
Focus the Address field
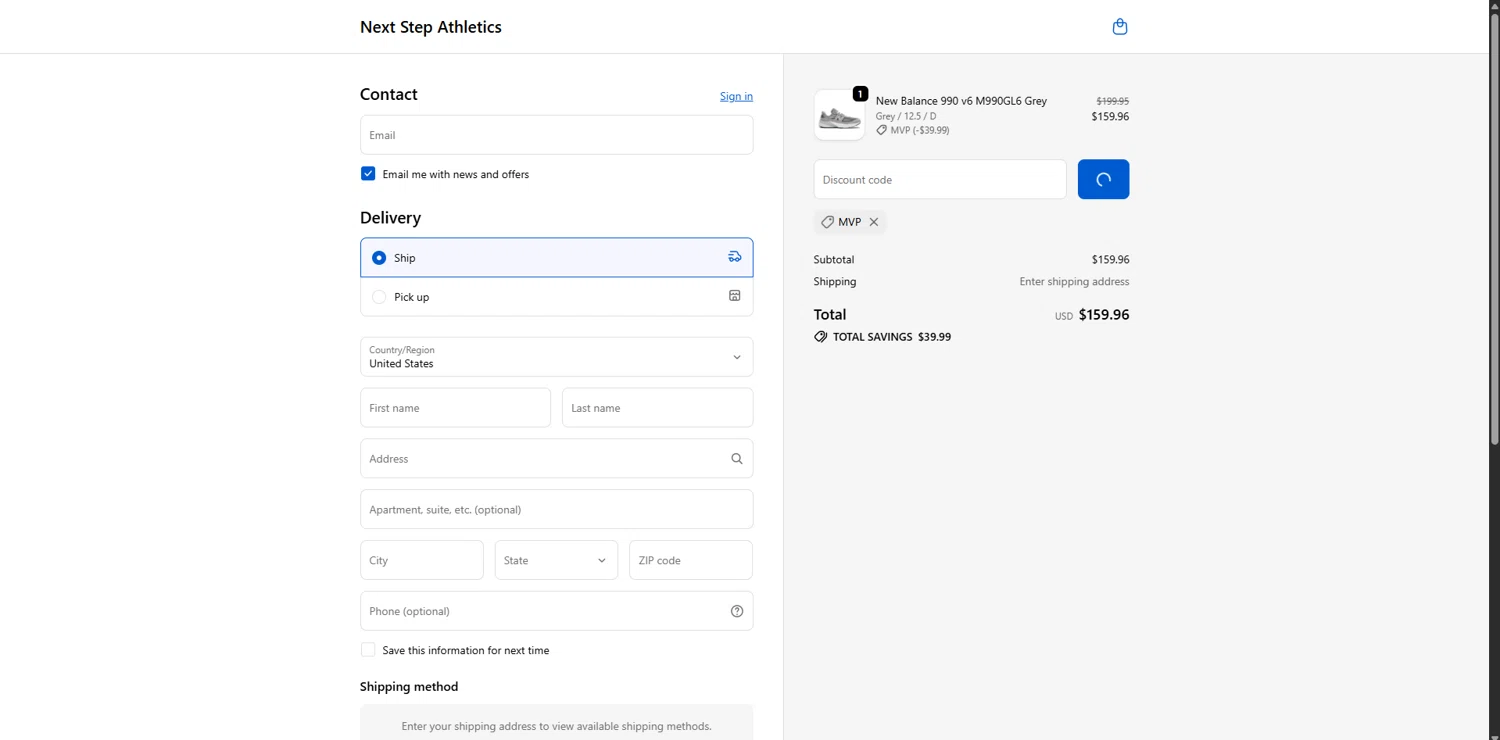click(x=556, y=459)
